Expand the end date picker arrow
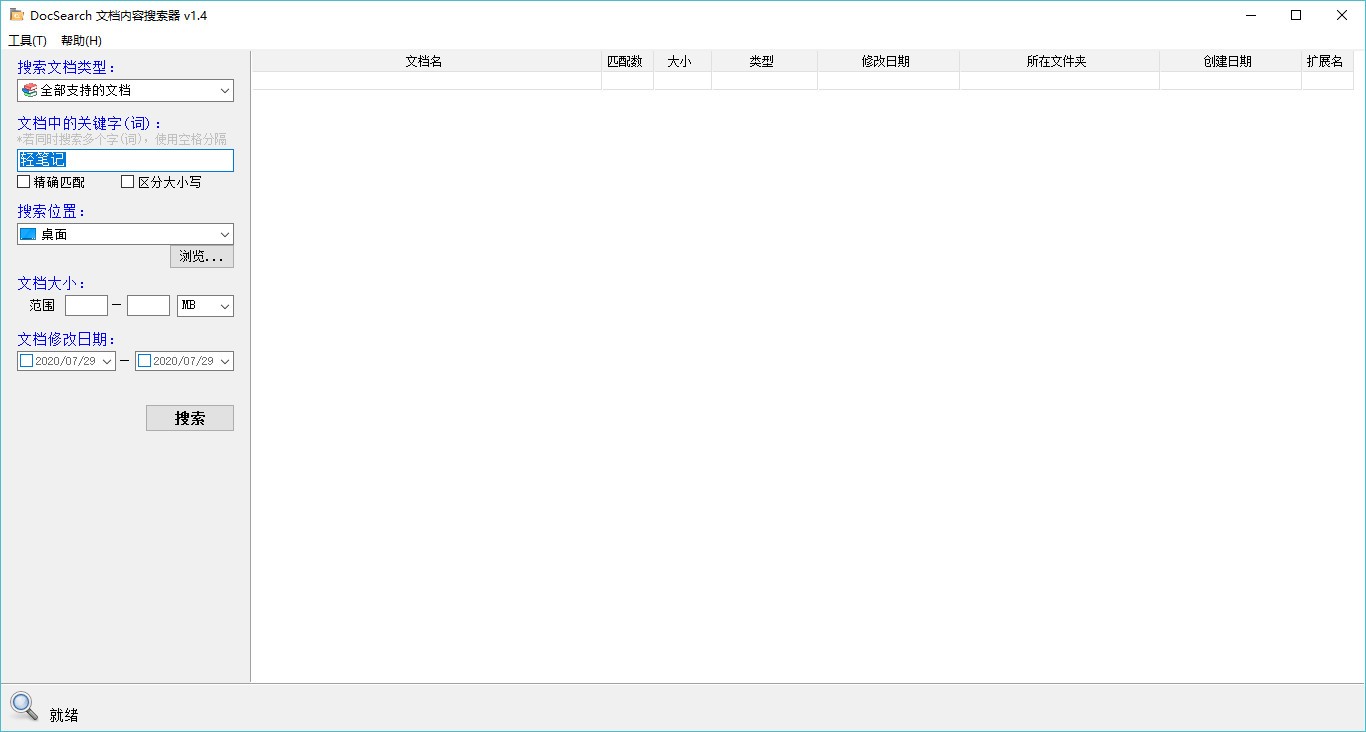This screenshot has height=732, width=1366. 225,361
